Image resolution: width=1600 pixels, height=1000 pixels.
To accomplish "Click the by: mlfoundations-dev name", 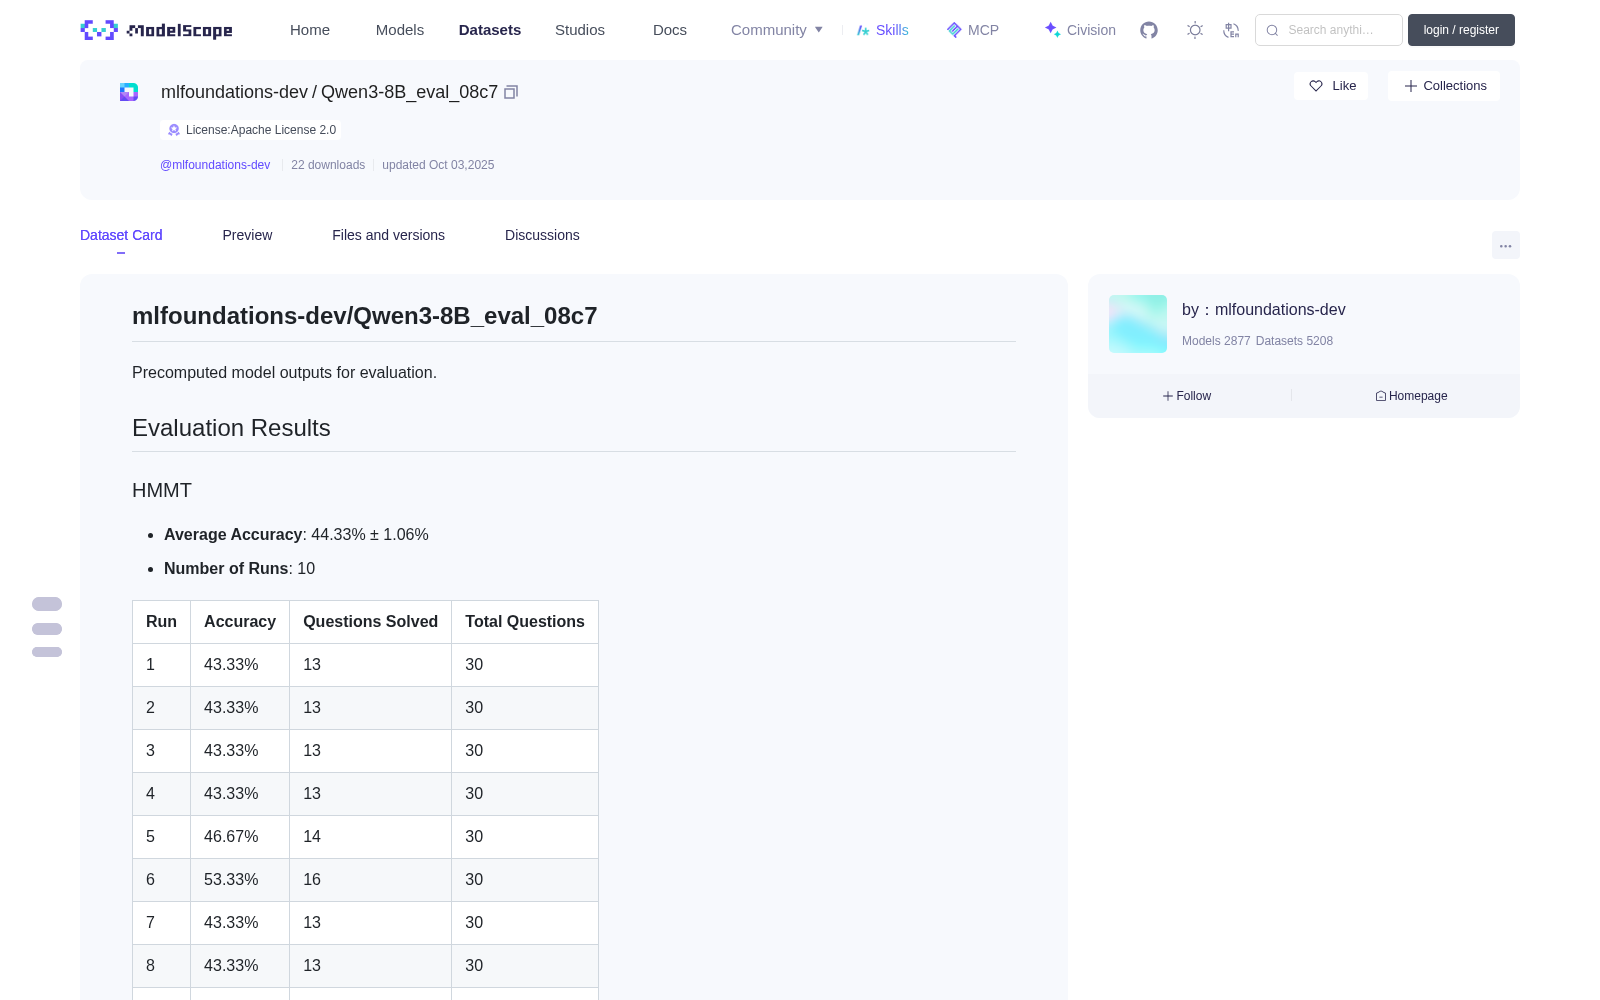I will [x=1264, y=310].
